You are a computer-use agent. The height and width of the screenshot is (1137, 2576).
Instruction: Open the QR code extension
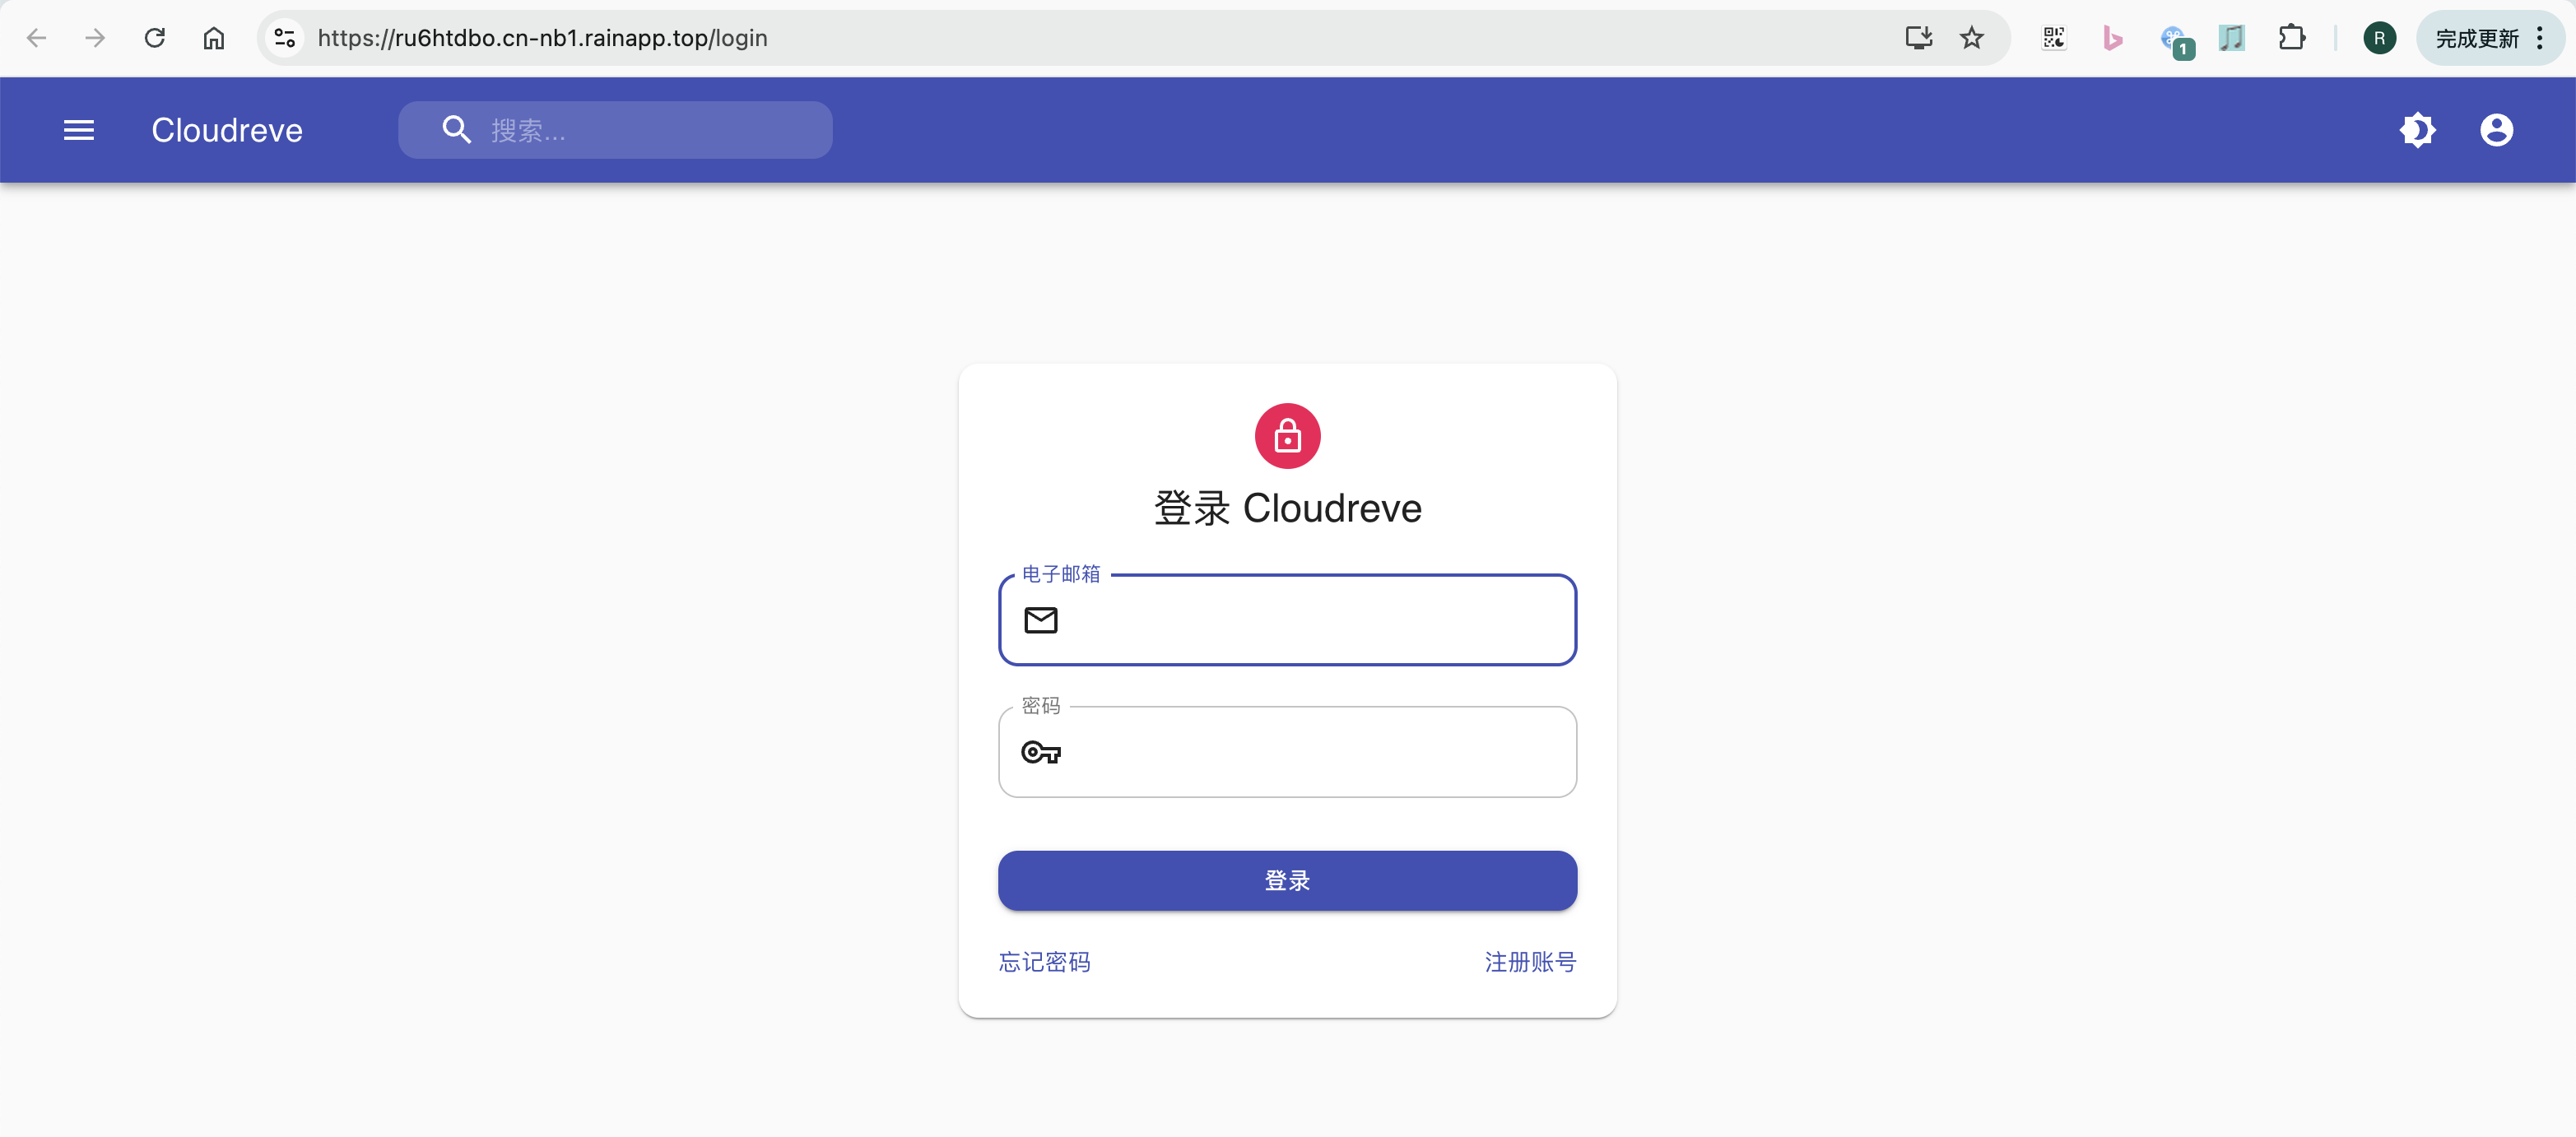(2053, 38)
